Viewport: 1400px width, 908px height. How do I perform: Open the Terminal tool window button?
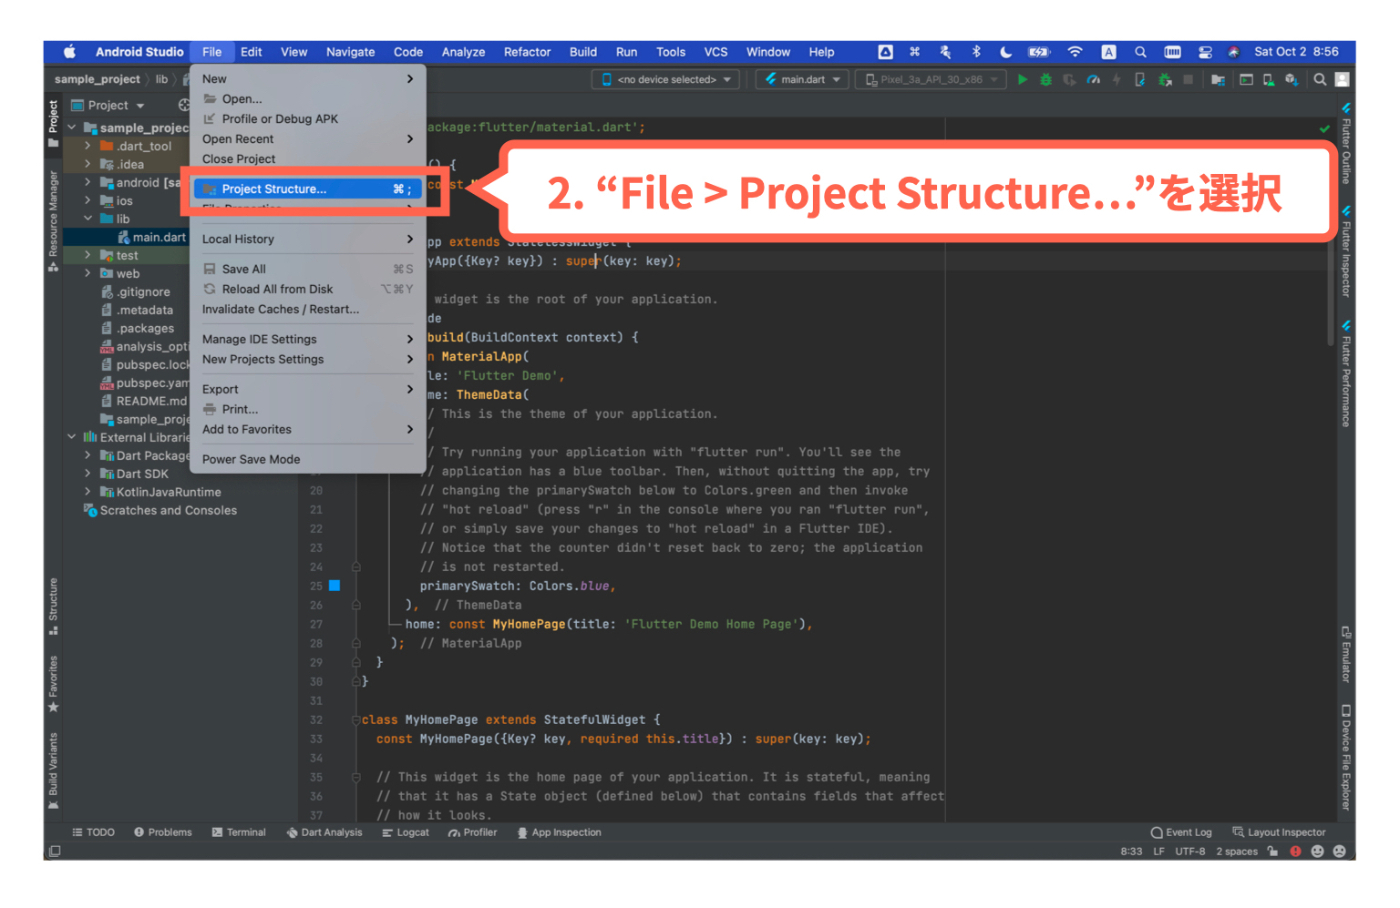(x=239, y=833)
